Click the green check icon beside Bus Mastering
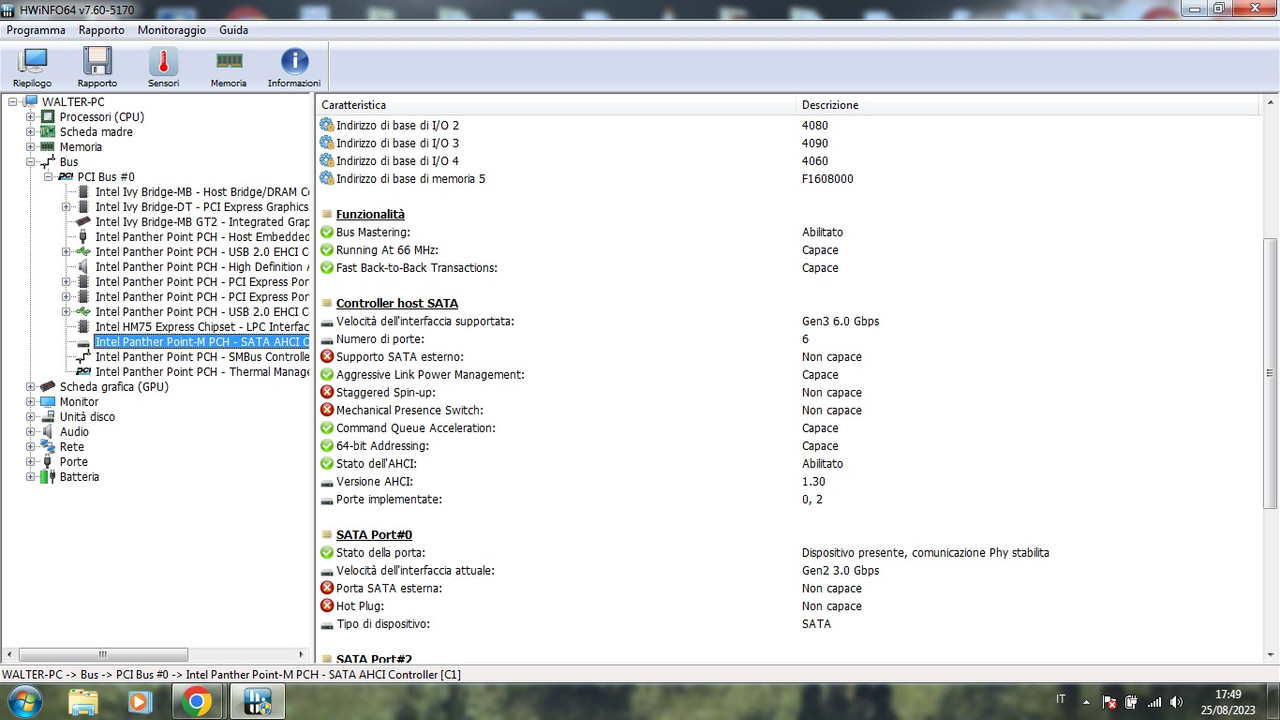 (326, 232)
